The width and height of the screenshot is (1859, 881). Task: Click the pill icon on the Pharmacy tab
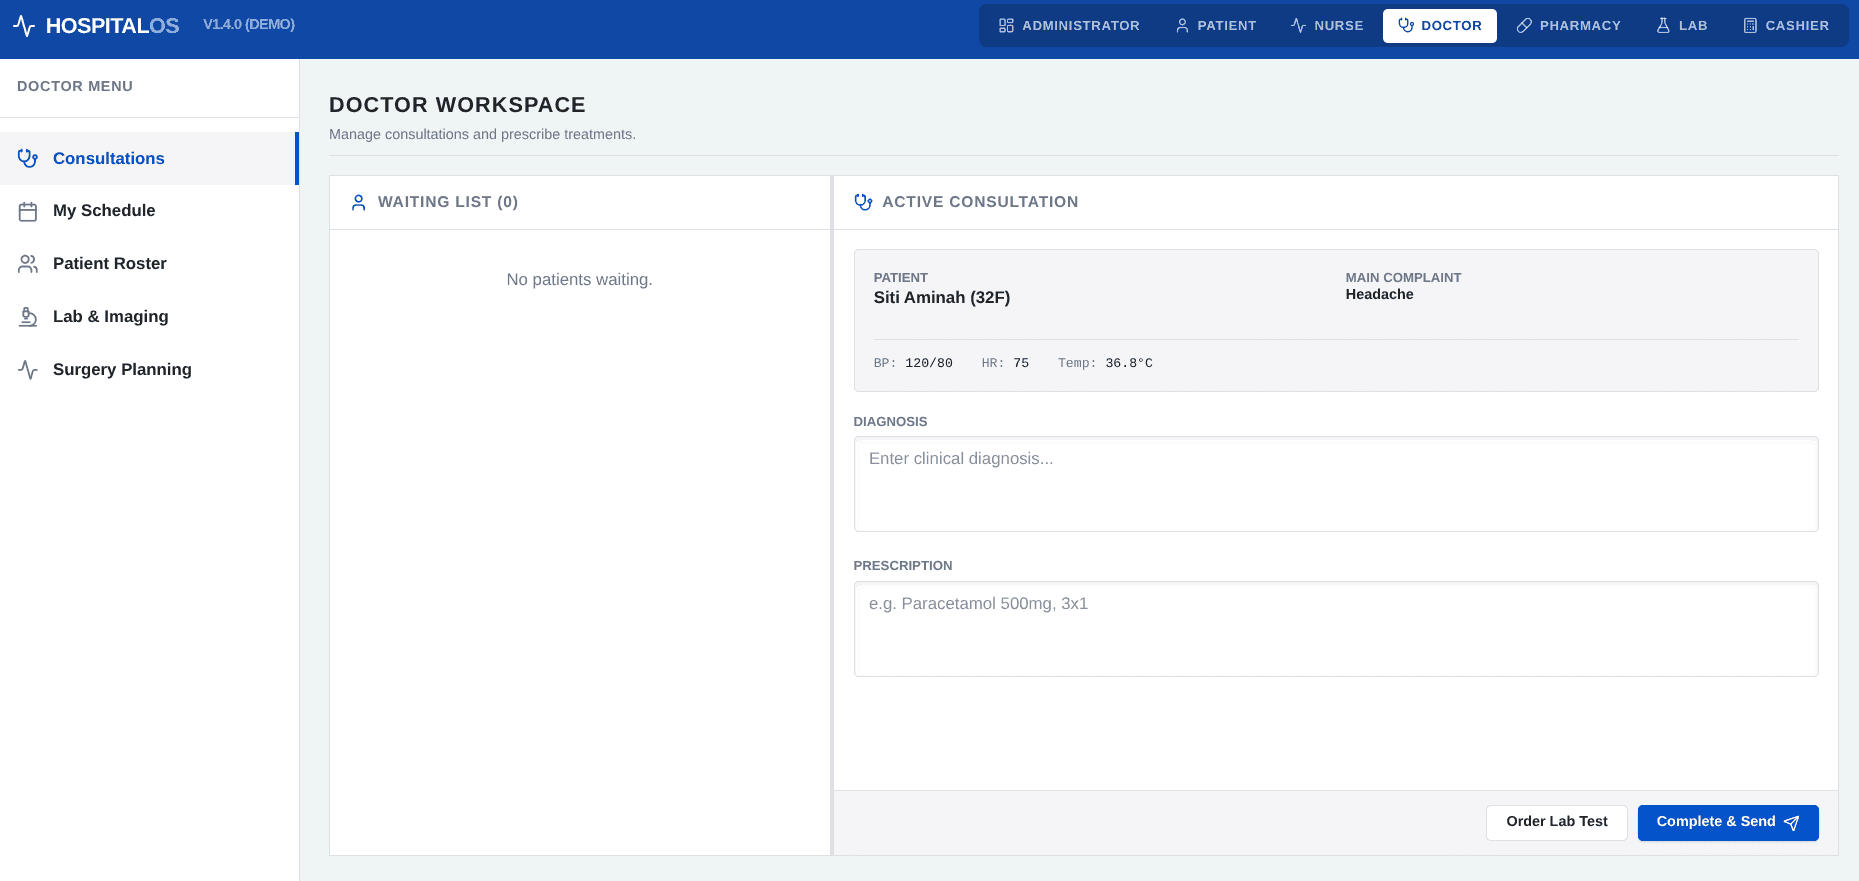click(x=1524, y=26)
